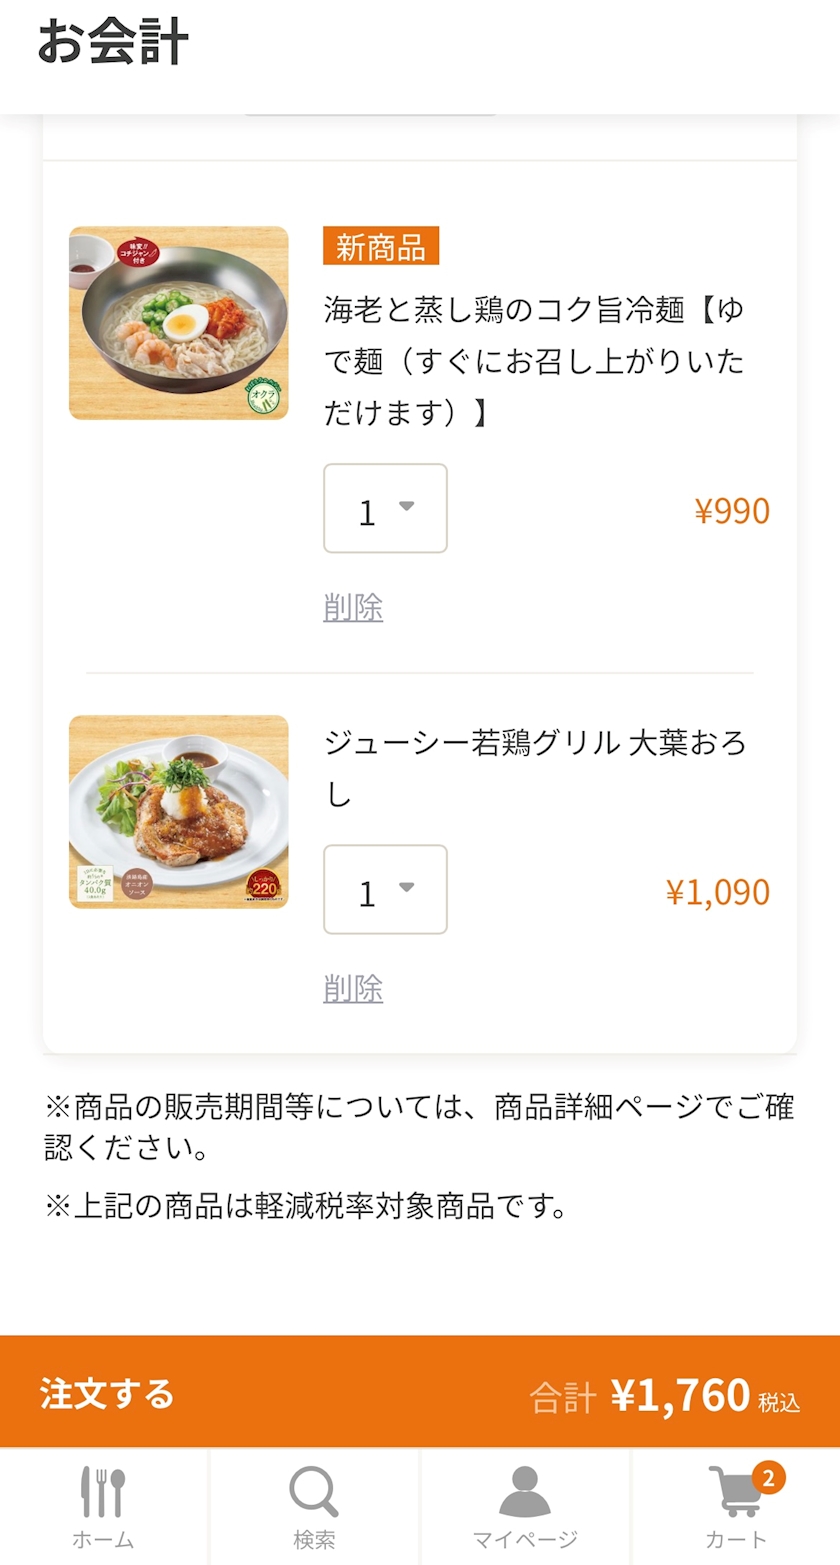Screen dimensions: 840x1565
Task: Tap the ¥1,090 price text
Action: (x=718, y=892)
